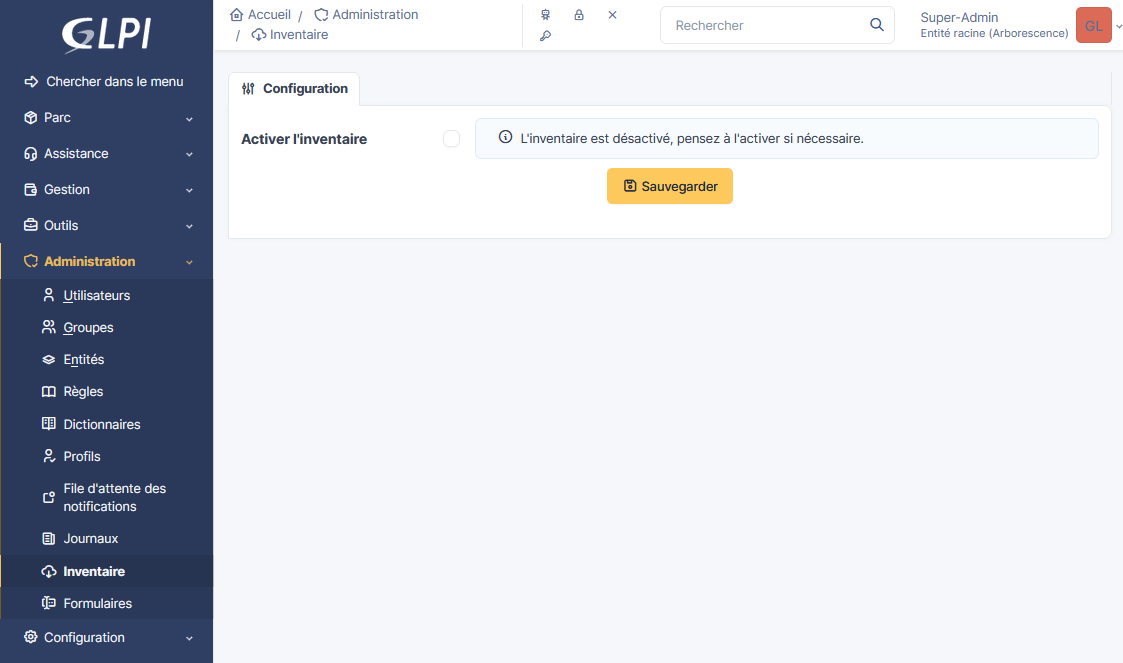Open Utilisateurs via its person icon

(x=49, y=295)
